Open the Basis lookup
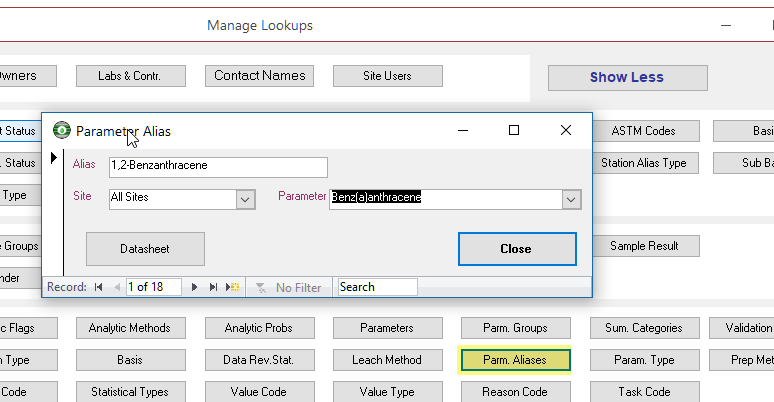Viewport: 774px width, 402px height. point(131,360)
